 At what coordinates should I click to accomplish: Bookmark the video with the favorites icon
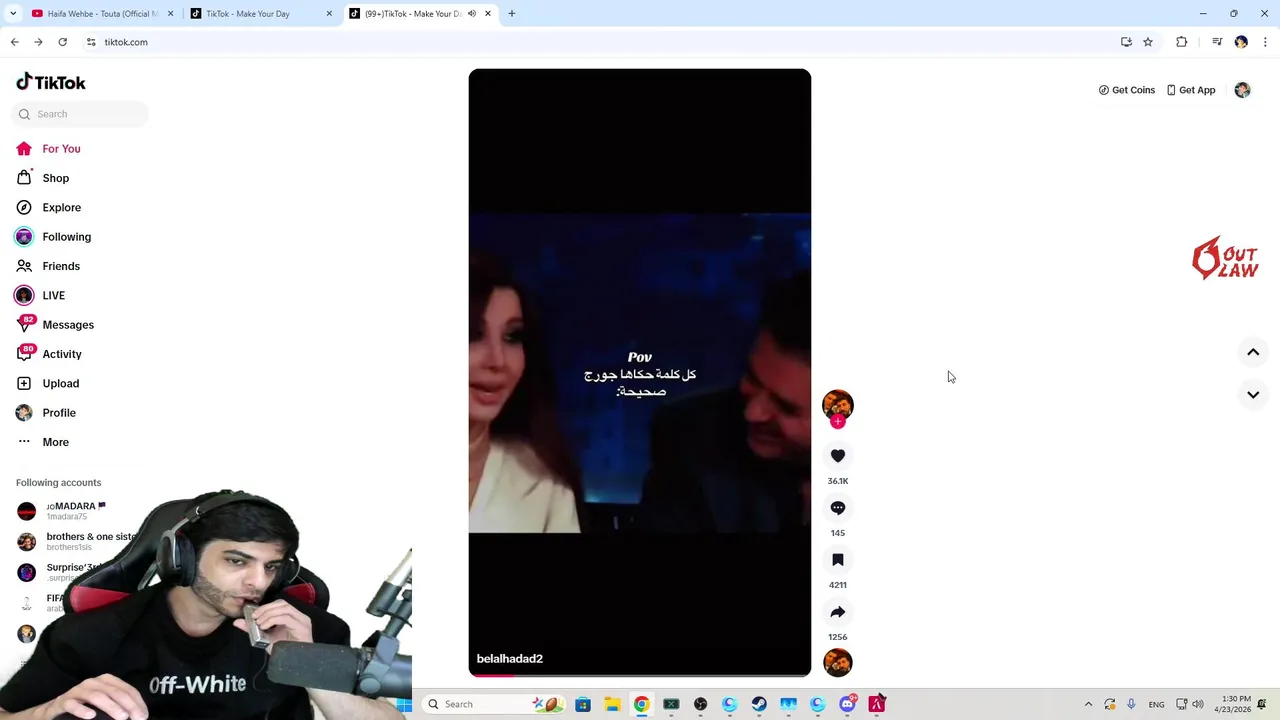(838, 560)
